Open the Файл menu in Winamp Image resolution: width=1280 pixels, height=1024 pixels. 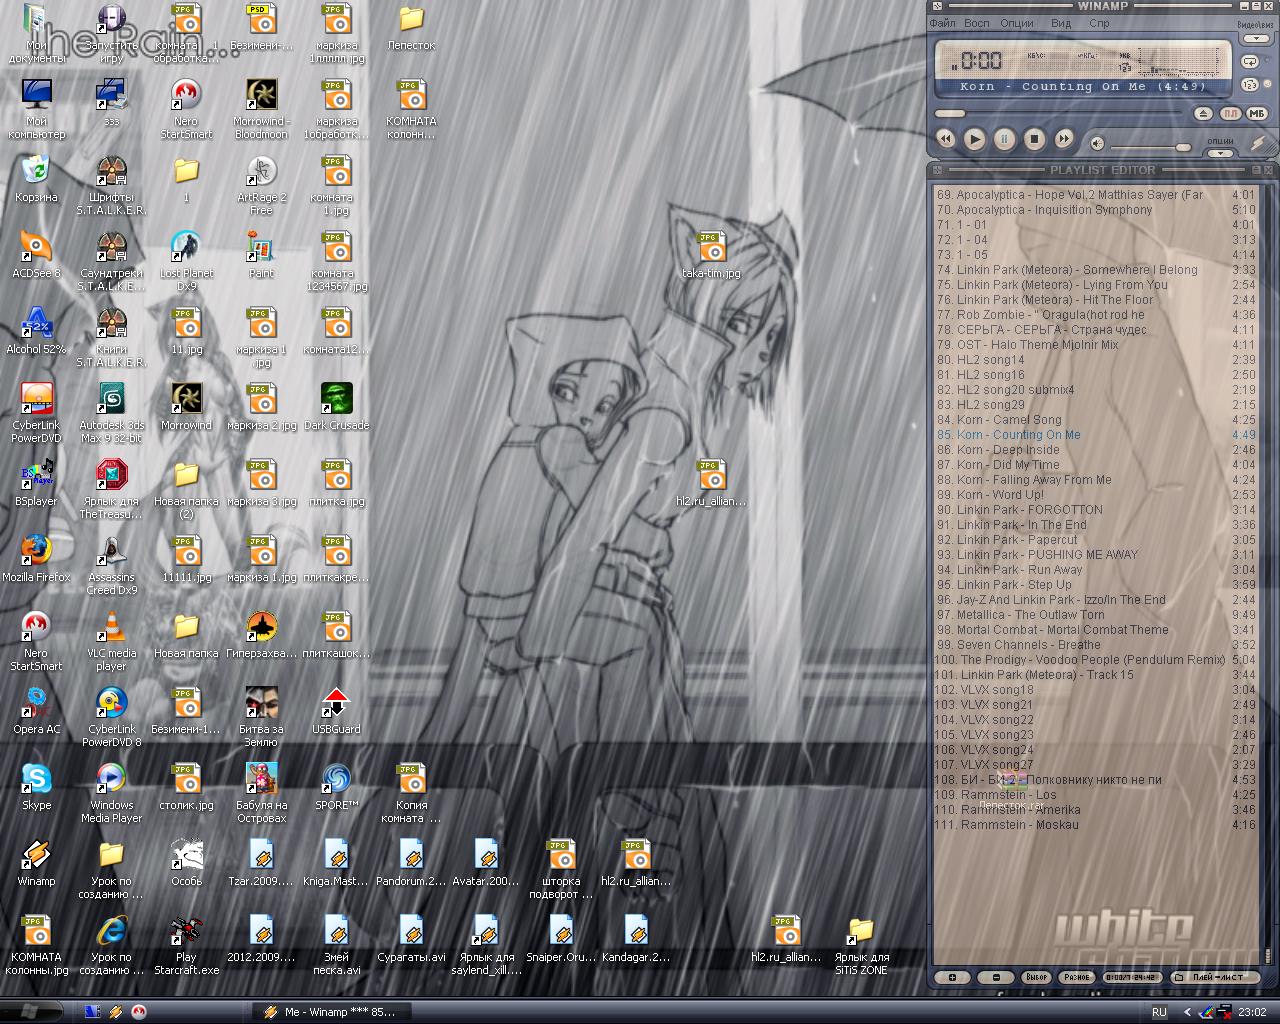point(943,23)
